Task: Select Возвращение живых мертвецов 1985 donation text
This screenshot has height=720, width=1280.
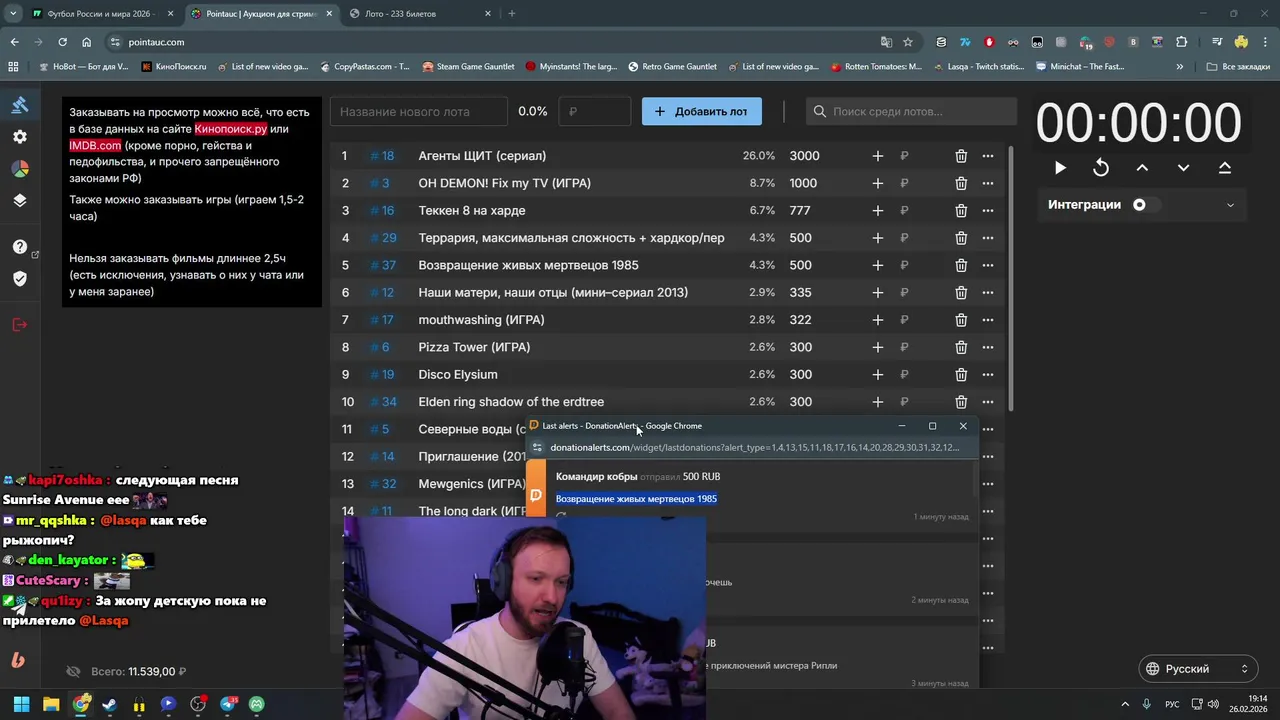Action: (x=636, y=499)
